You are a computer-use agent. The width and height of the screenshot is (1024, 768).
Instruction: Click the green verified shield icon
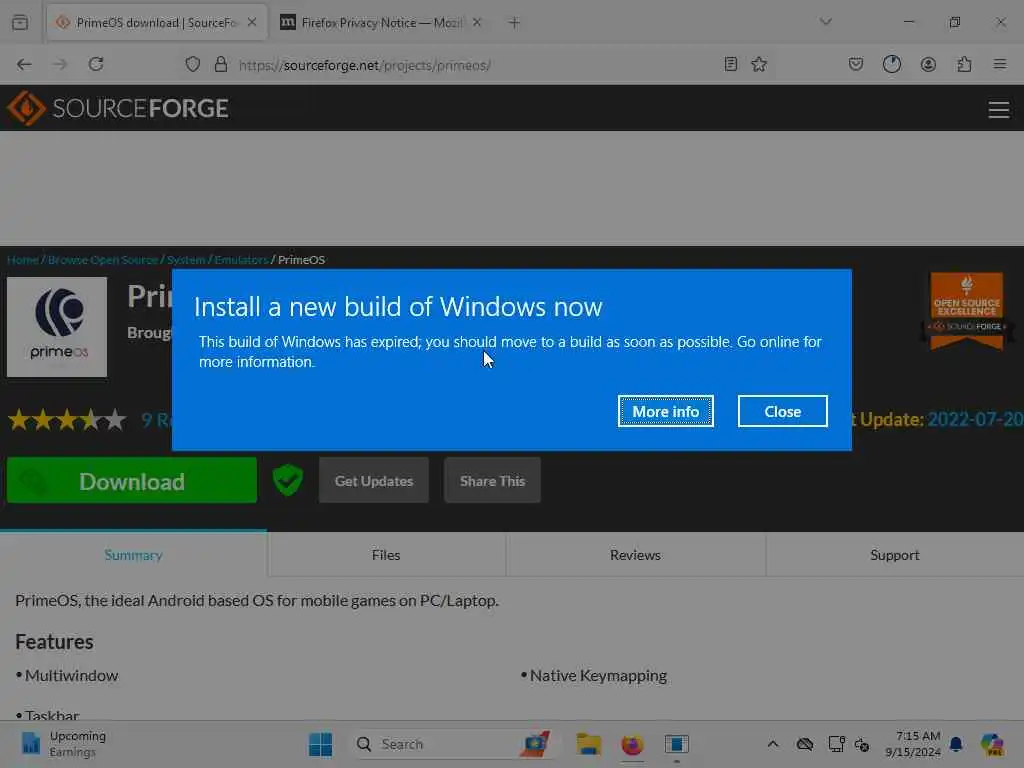coord(288,481)
